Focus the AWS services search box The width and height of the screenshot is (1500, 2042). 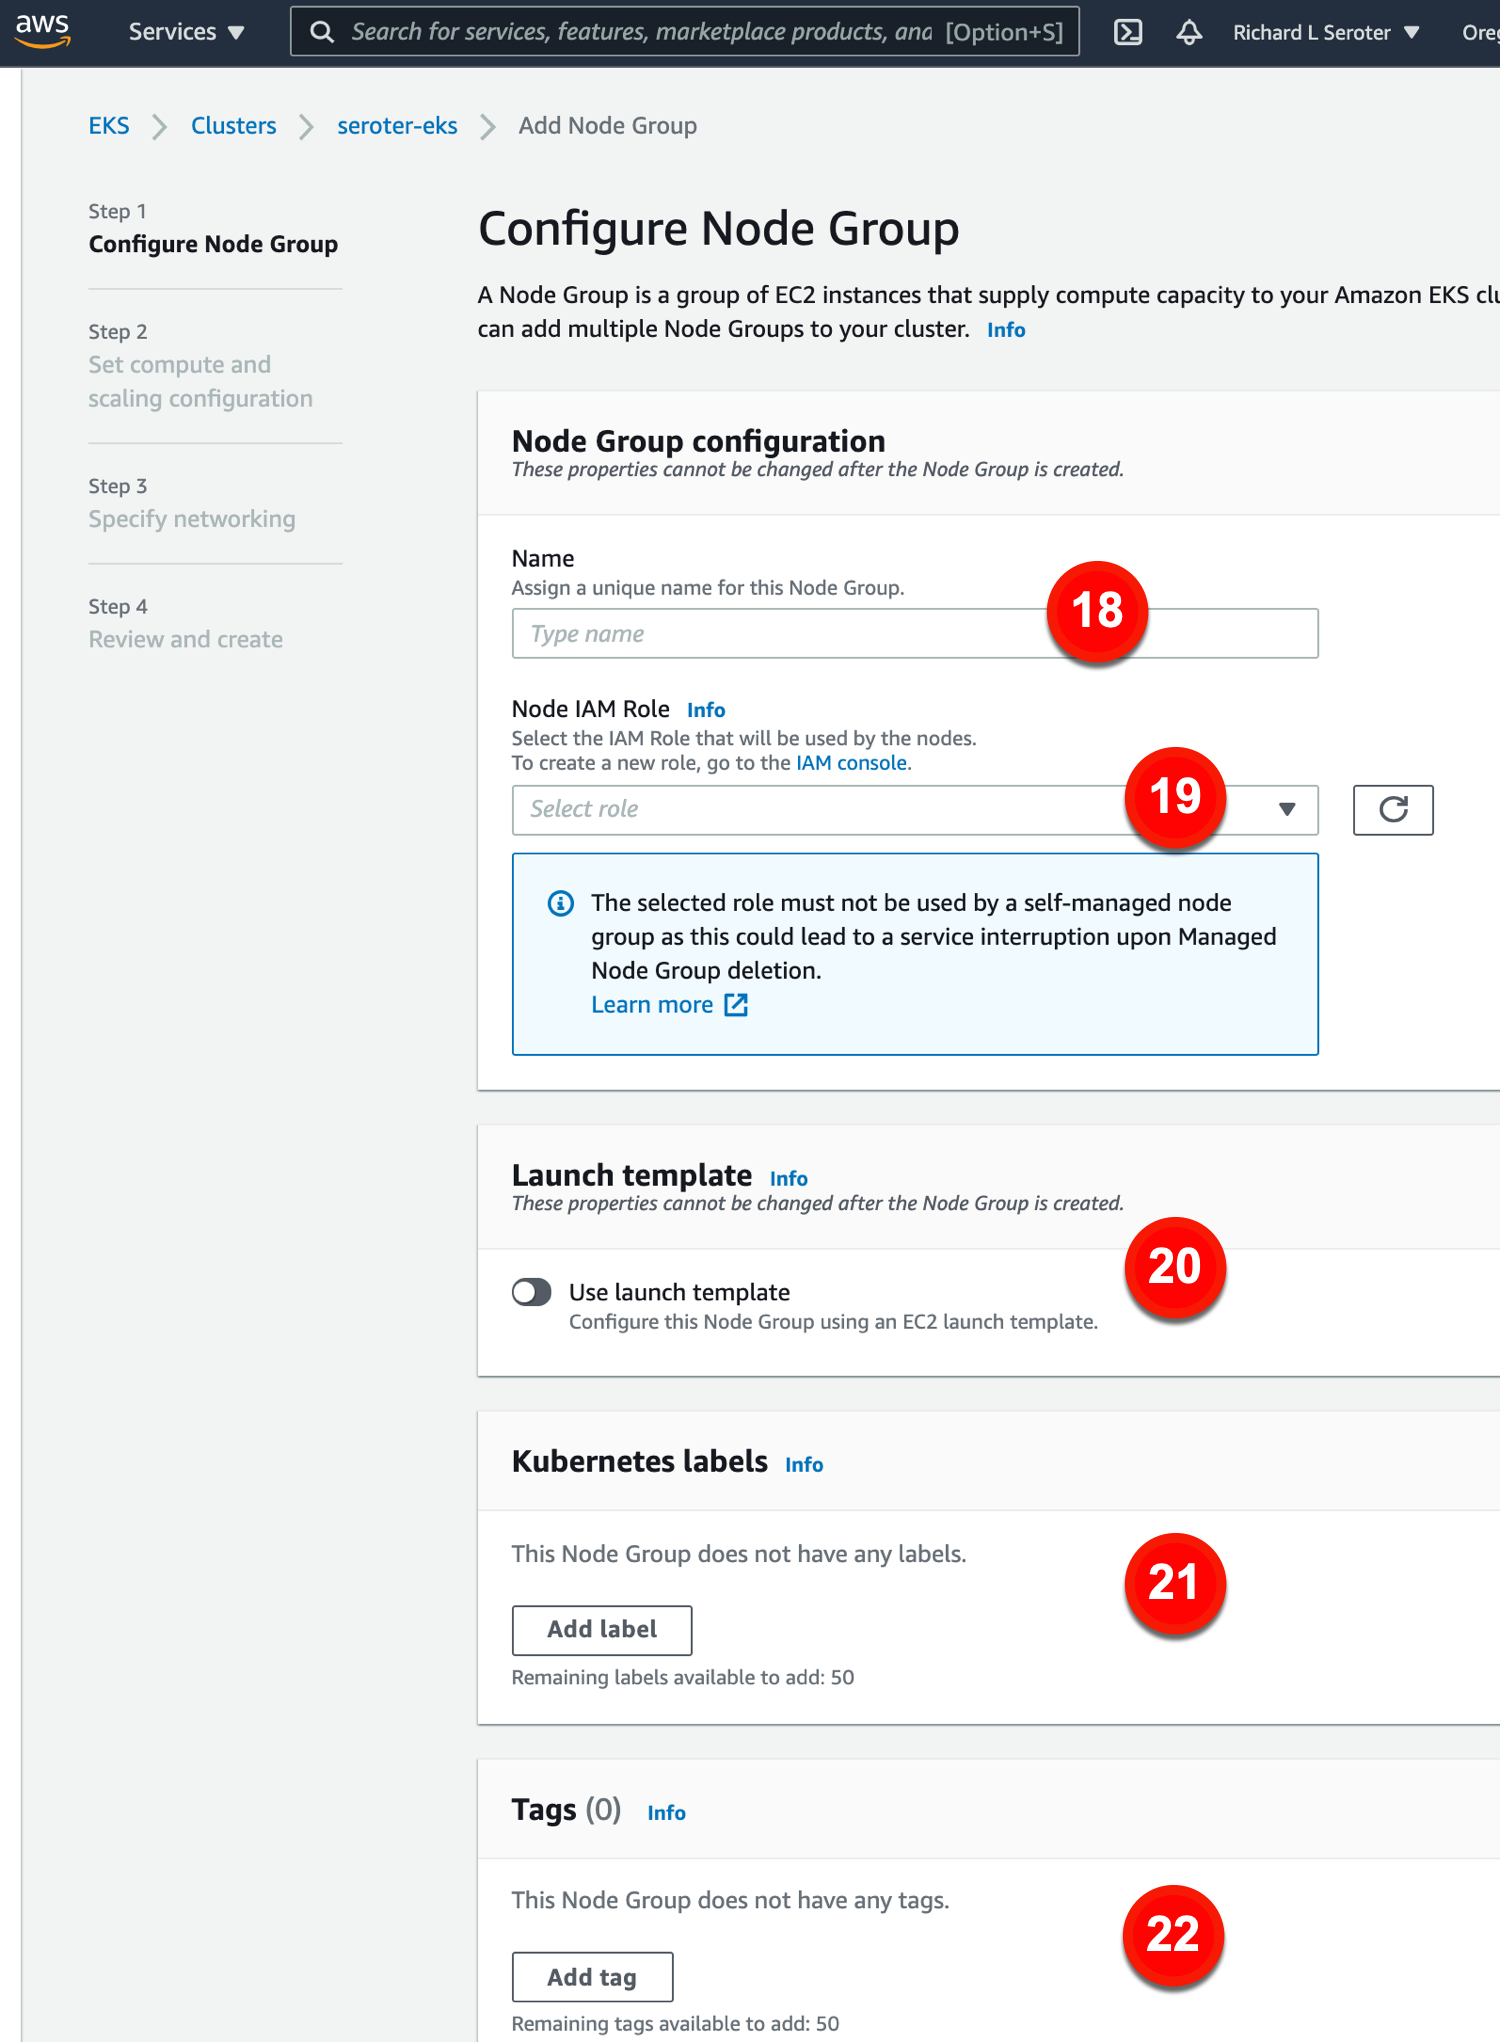pyautogui.click(x=645, y=32)
